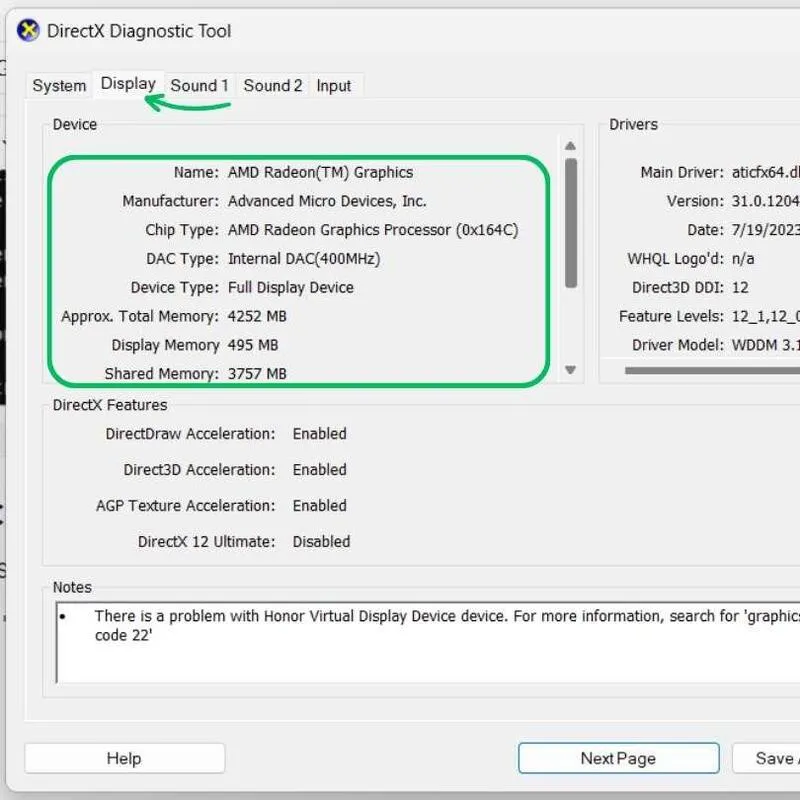
Task: Open the Sound 1 tab
Action: point(199,86)
